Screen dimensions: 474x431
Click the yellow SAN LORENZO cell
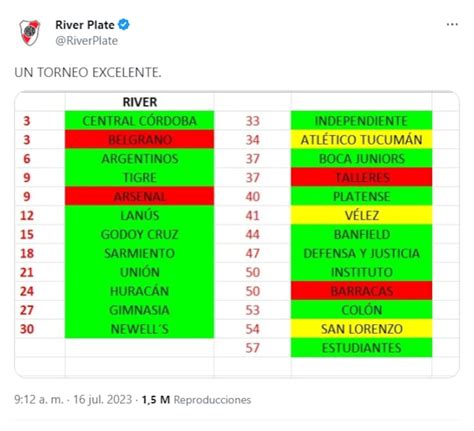point(361,329)
